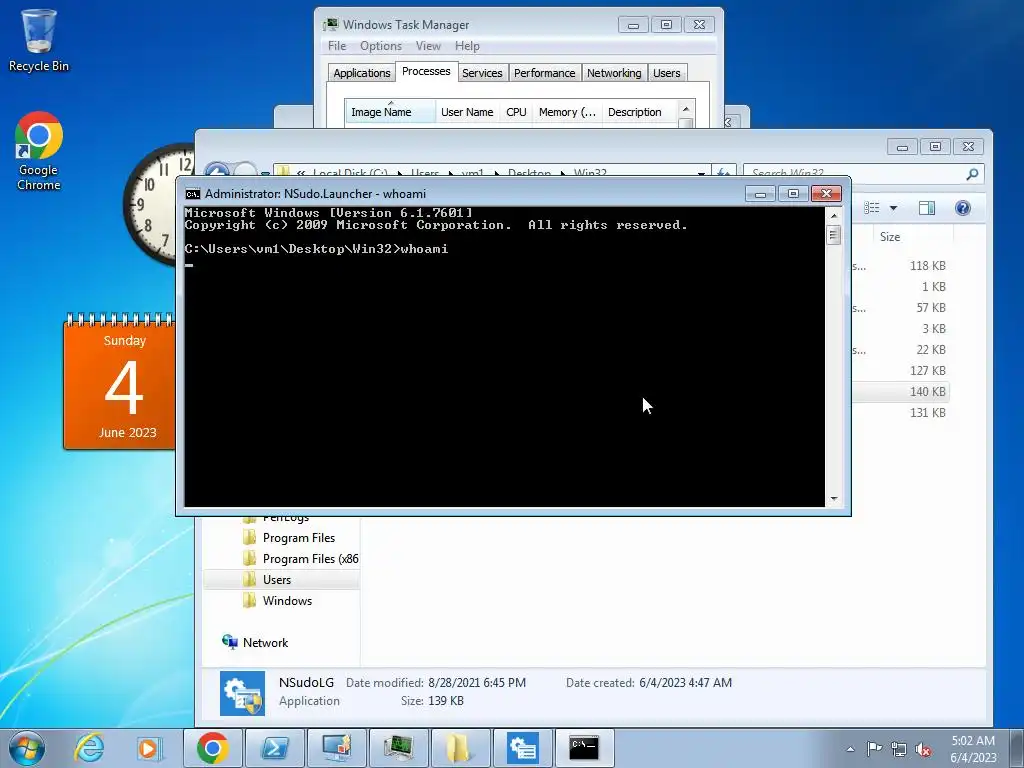Switch to Task Manager taskbar icon

(398, 748)
